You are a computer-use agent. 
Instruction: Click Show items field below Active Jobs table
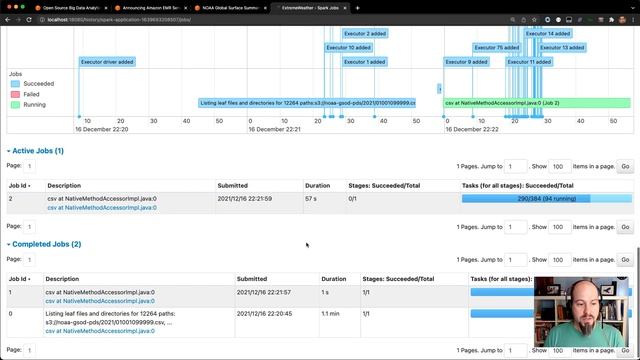(559, 227)
